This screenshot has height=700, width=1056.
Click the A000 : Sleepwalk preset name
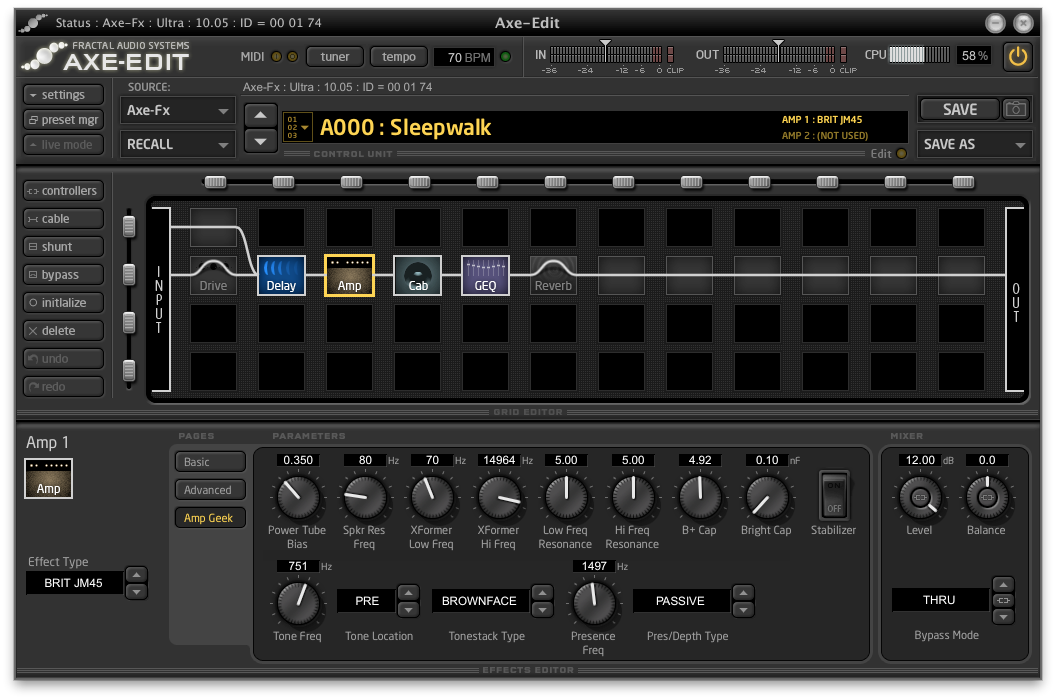(405, 127)
